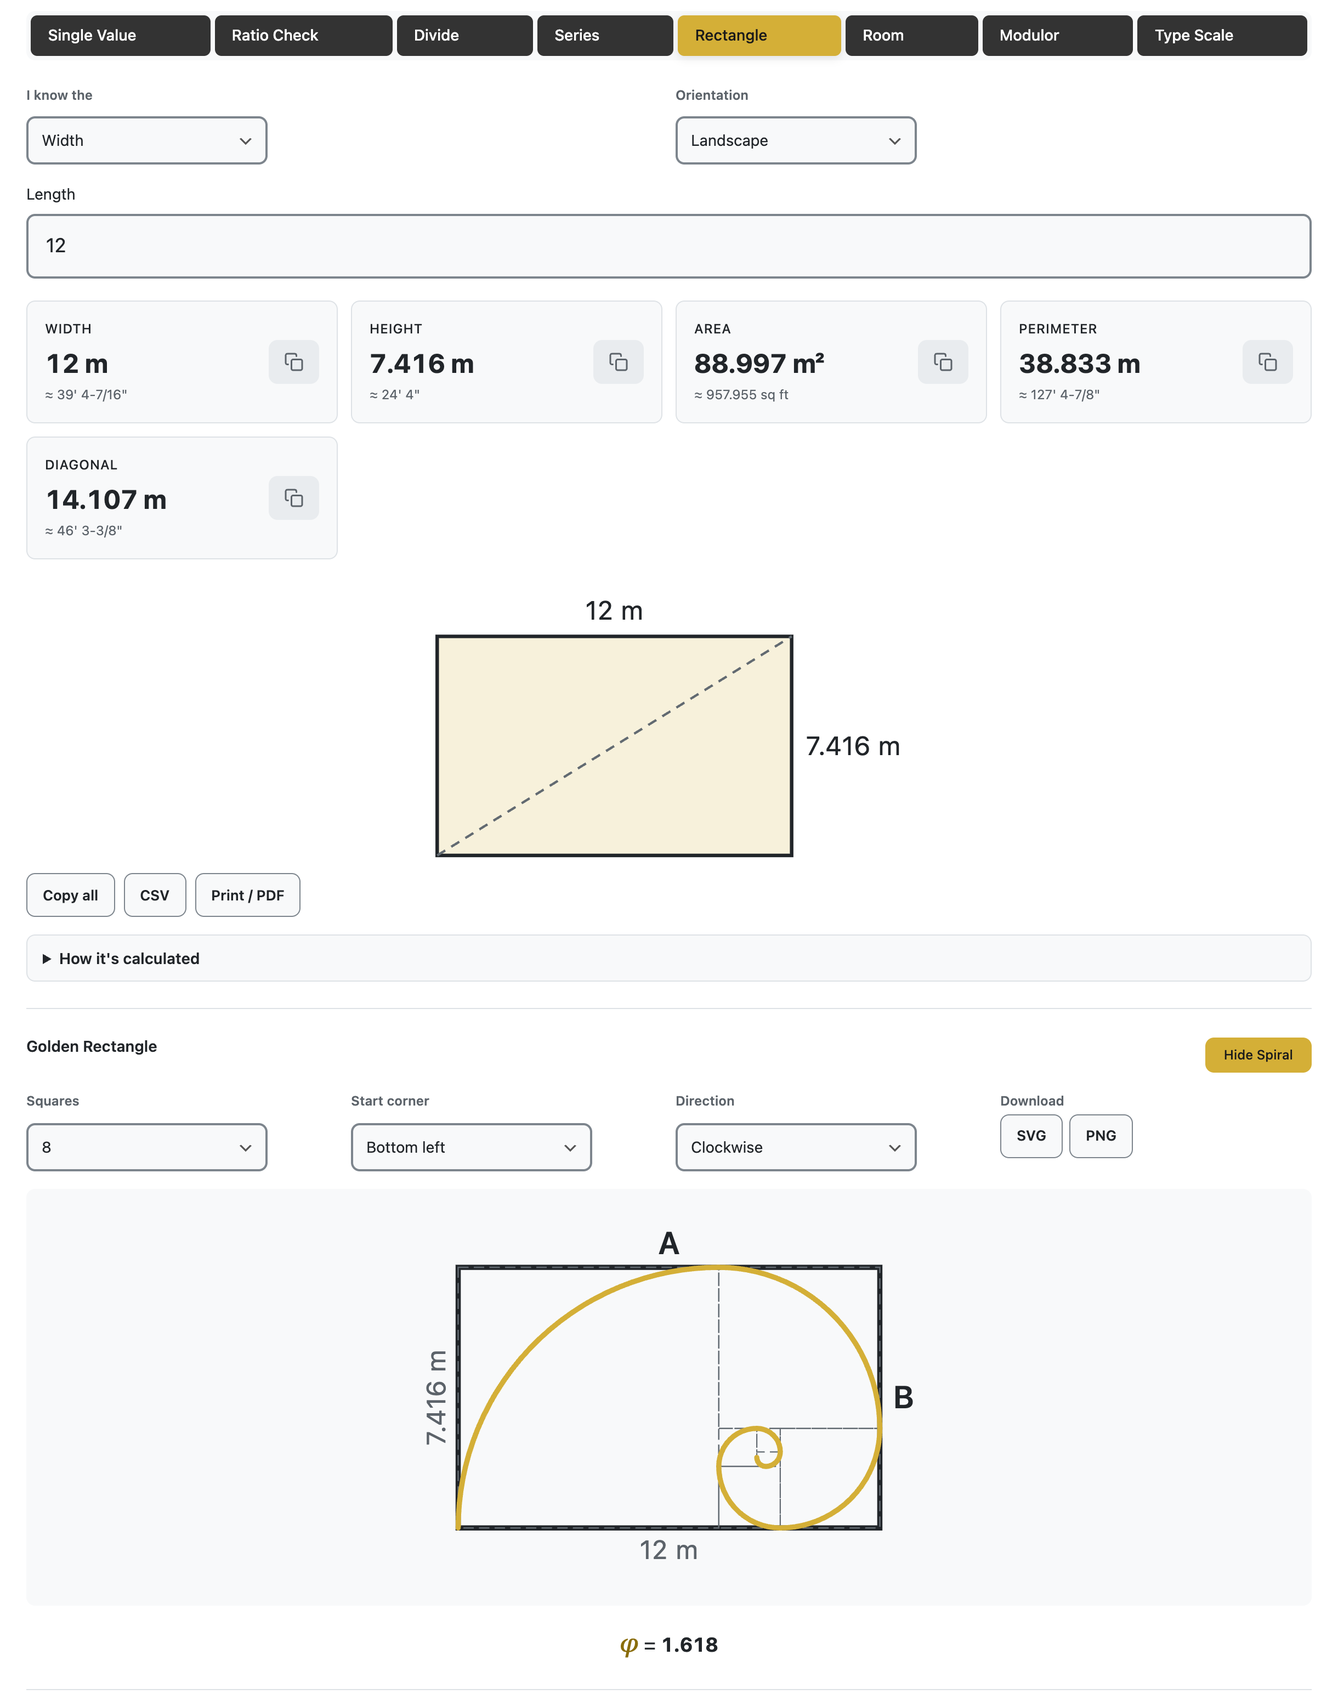Open the Start corner dropdown
Viewport: 1338px width, 1700px height.
click(x=471, y=1147)
